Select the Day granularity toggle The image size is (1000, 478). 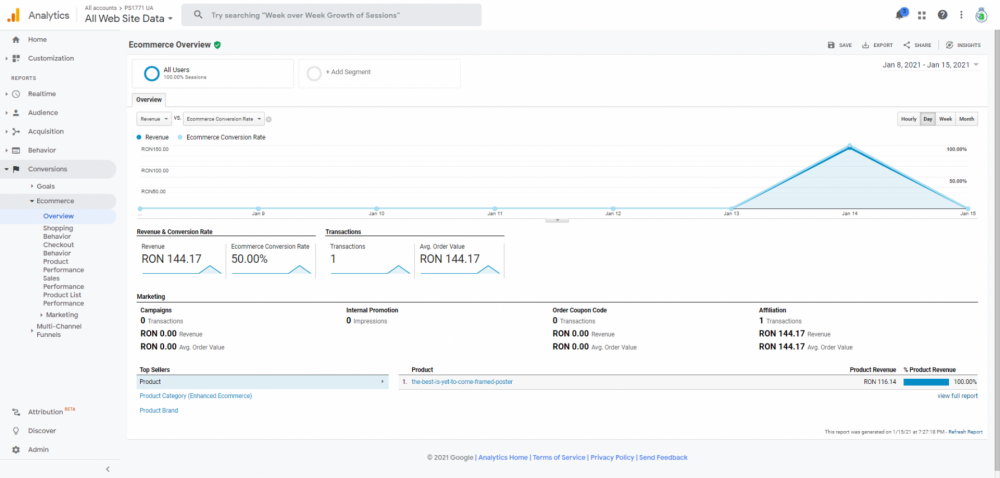(x=928, y=119)
